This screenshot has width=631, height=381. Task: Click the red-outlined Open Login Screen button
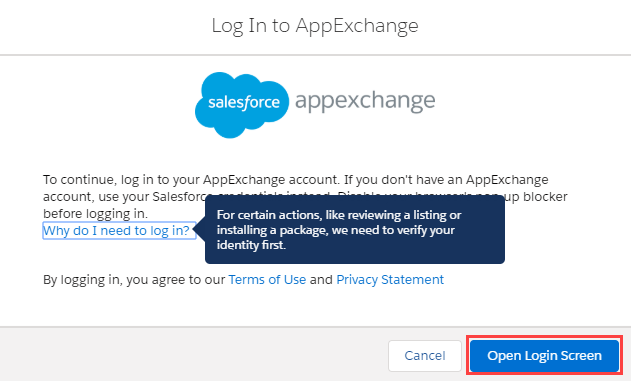[544, 356]
